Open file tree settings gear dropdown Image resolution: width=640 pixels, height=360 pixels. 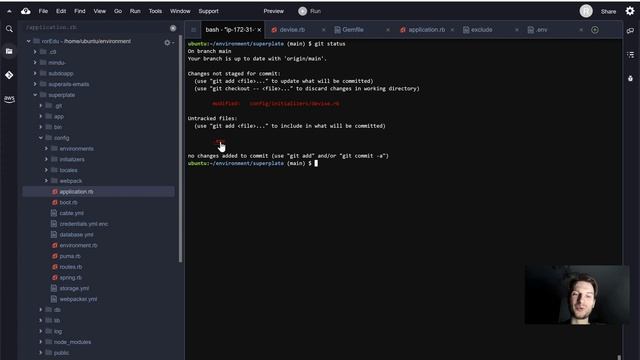(168, 42)
